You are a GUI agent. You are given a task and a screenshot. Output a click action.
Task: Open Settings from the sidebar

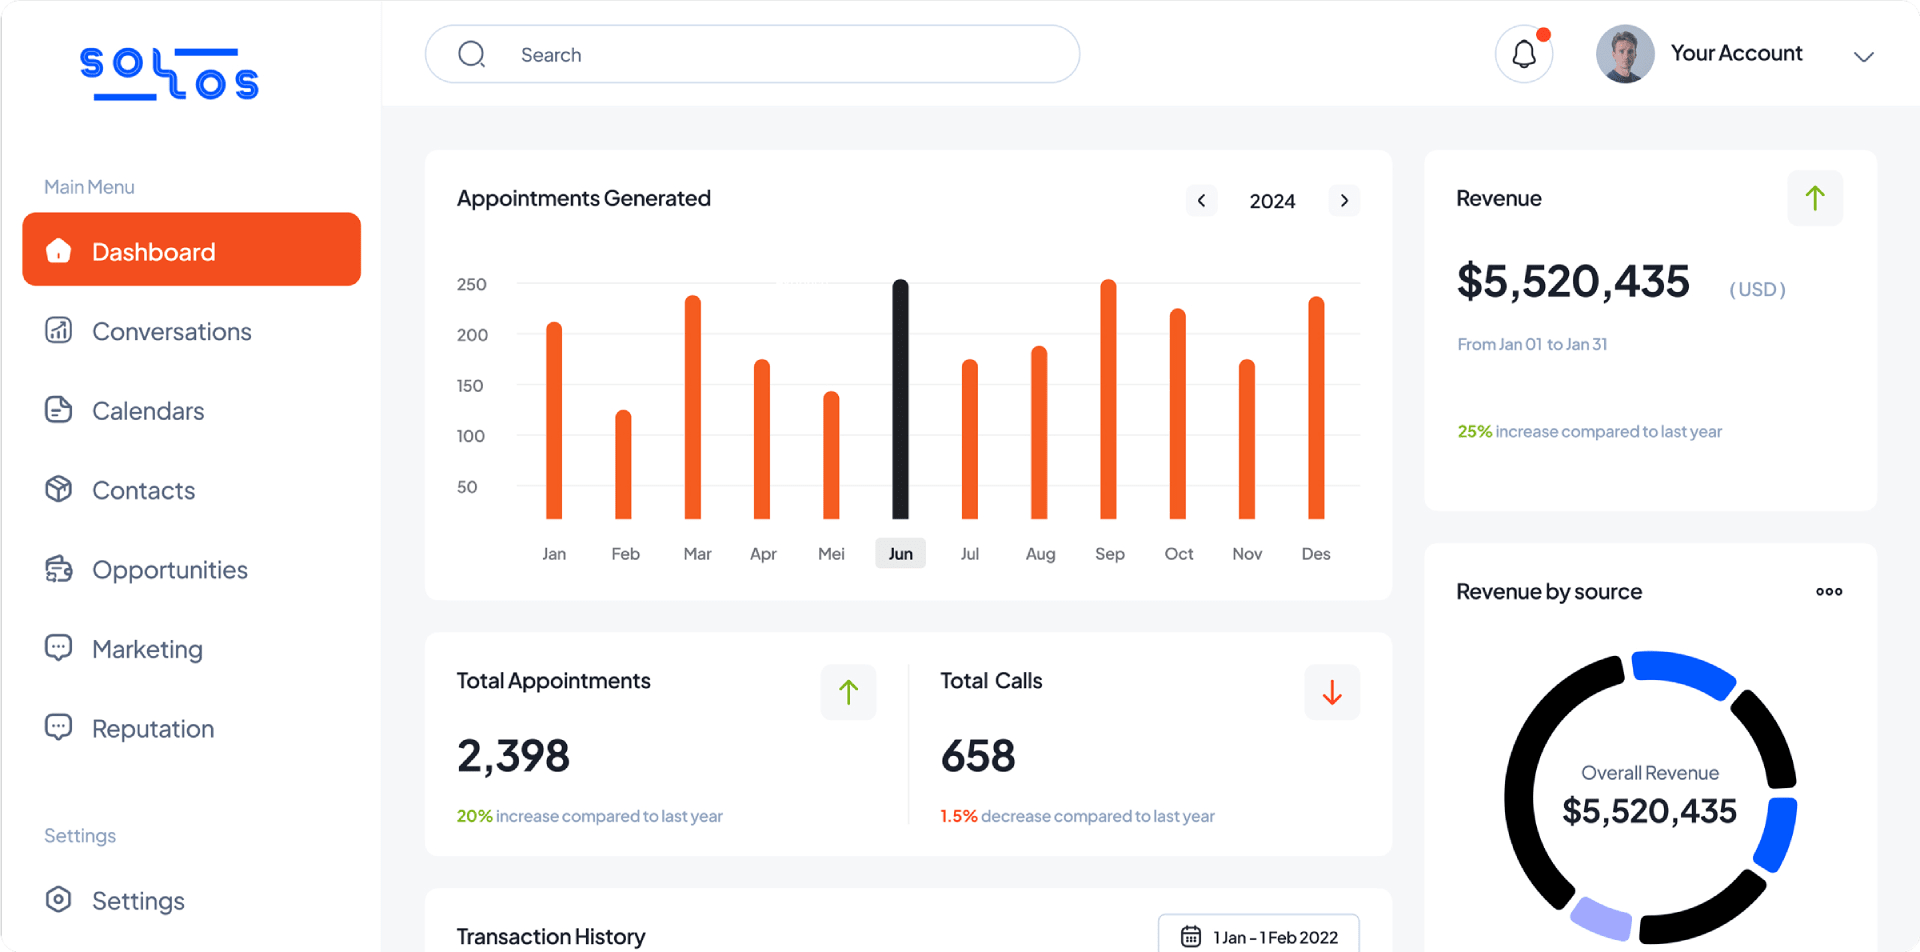coord(138,900)
